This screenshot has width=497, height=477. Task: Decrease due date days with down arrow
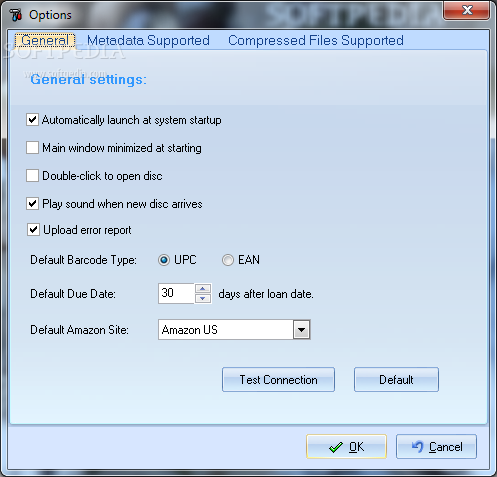(x=203, y=298)
